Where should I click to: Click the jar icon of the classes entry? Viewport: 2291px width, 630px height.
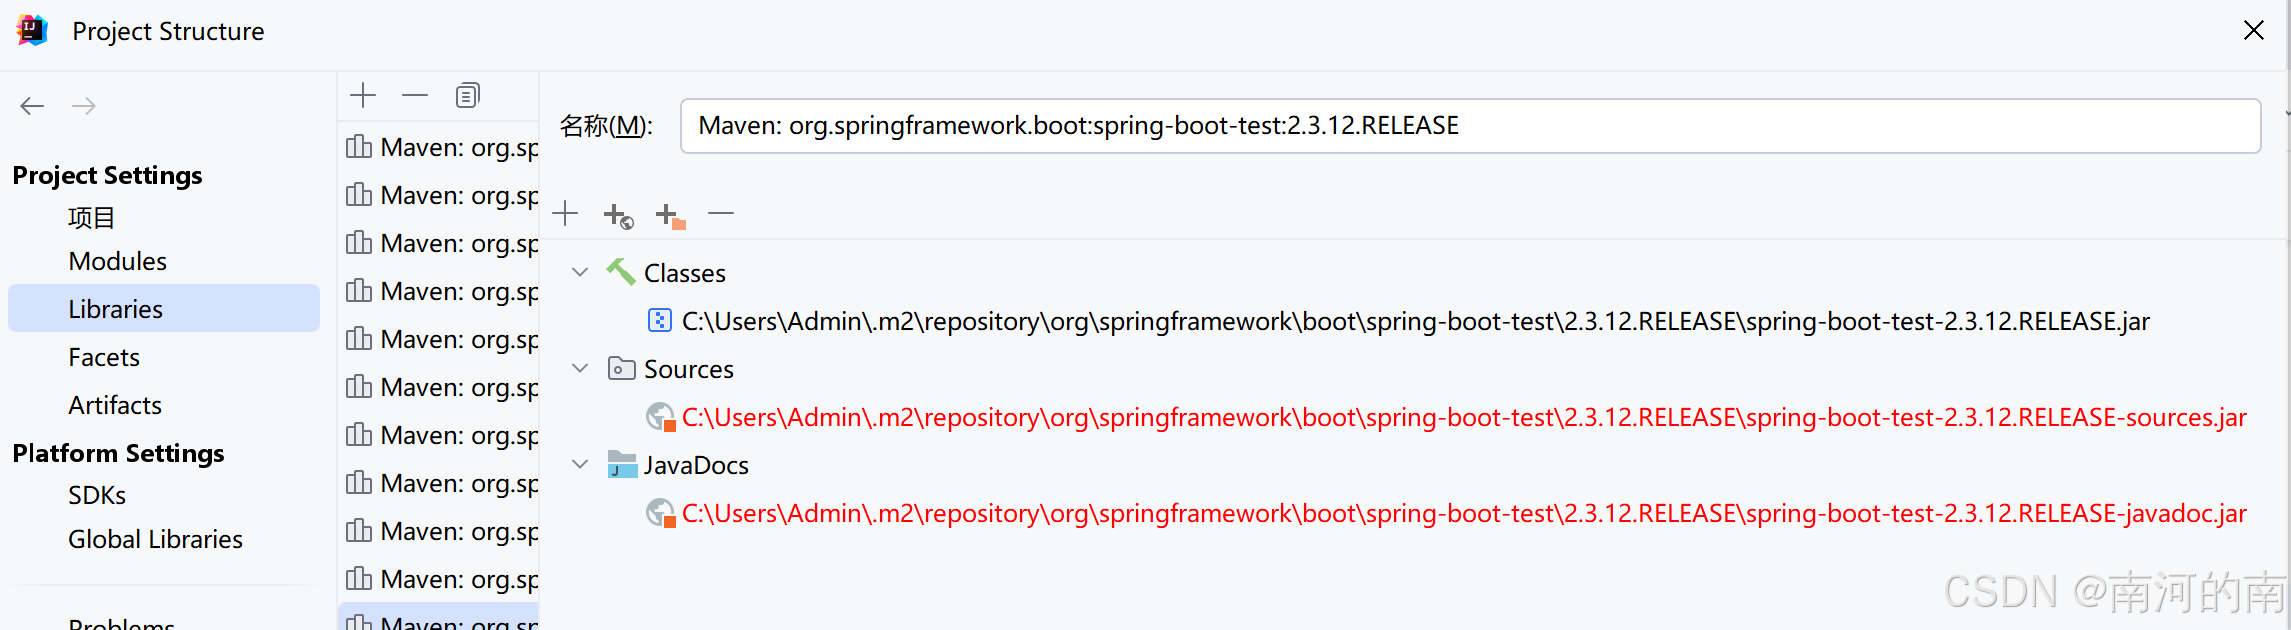pos(660,320)
